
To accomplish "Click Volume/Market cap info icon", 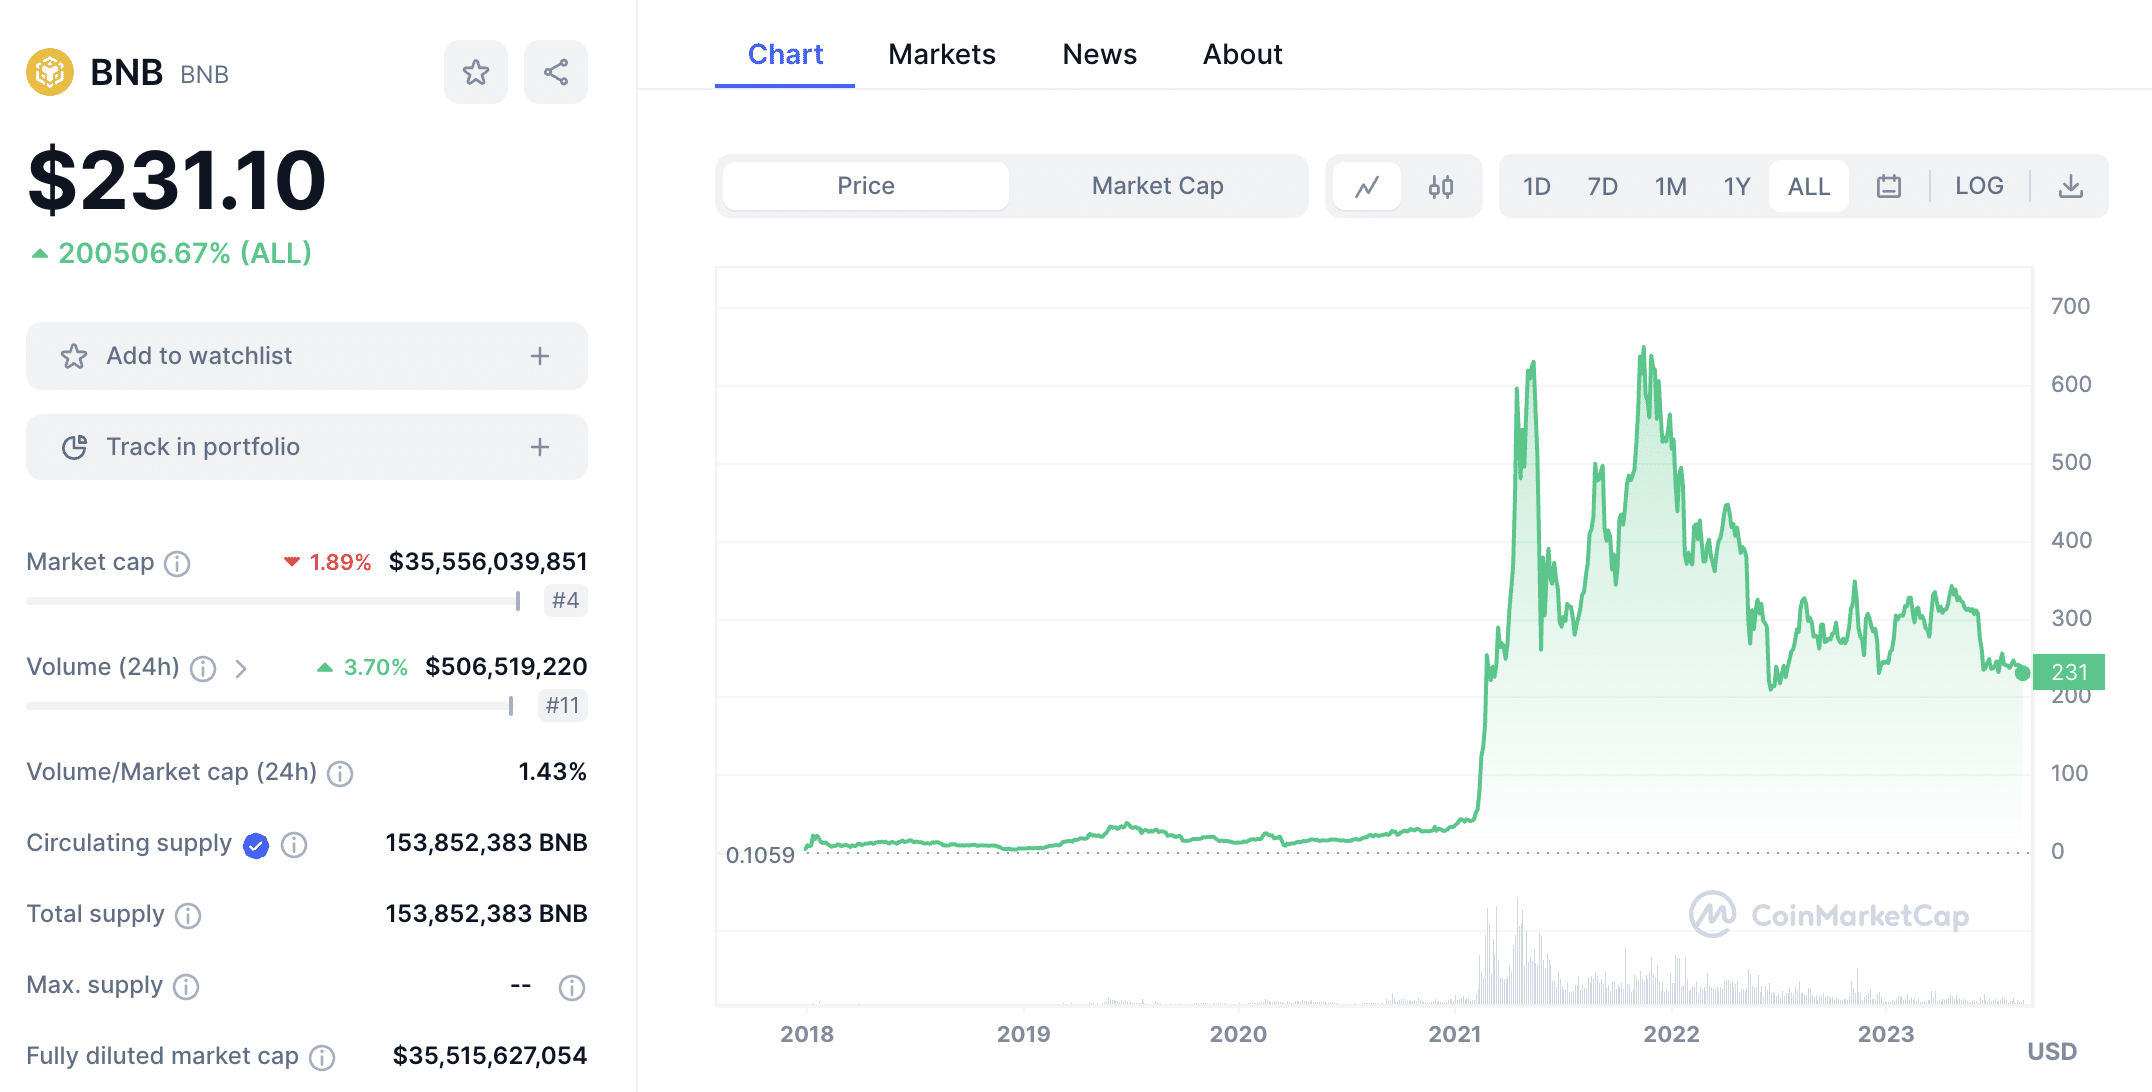I will pyautogui.click(x=340, y=774).
